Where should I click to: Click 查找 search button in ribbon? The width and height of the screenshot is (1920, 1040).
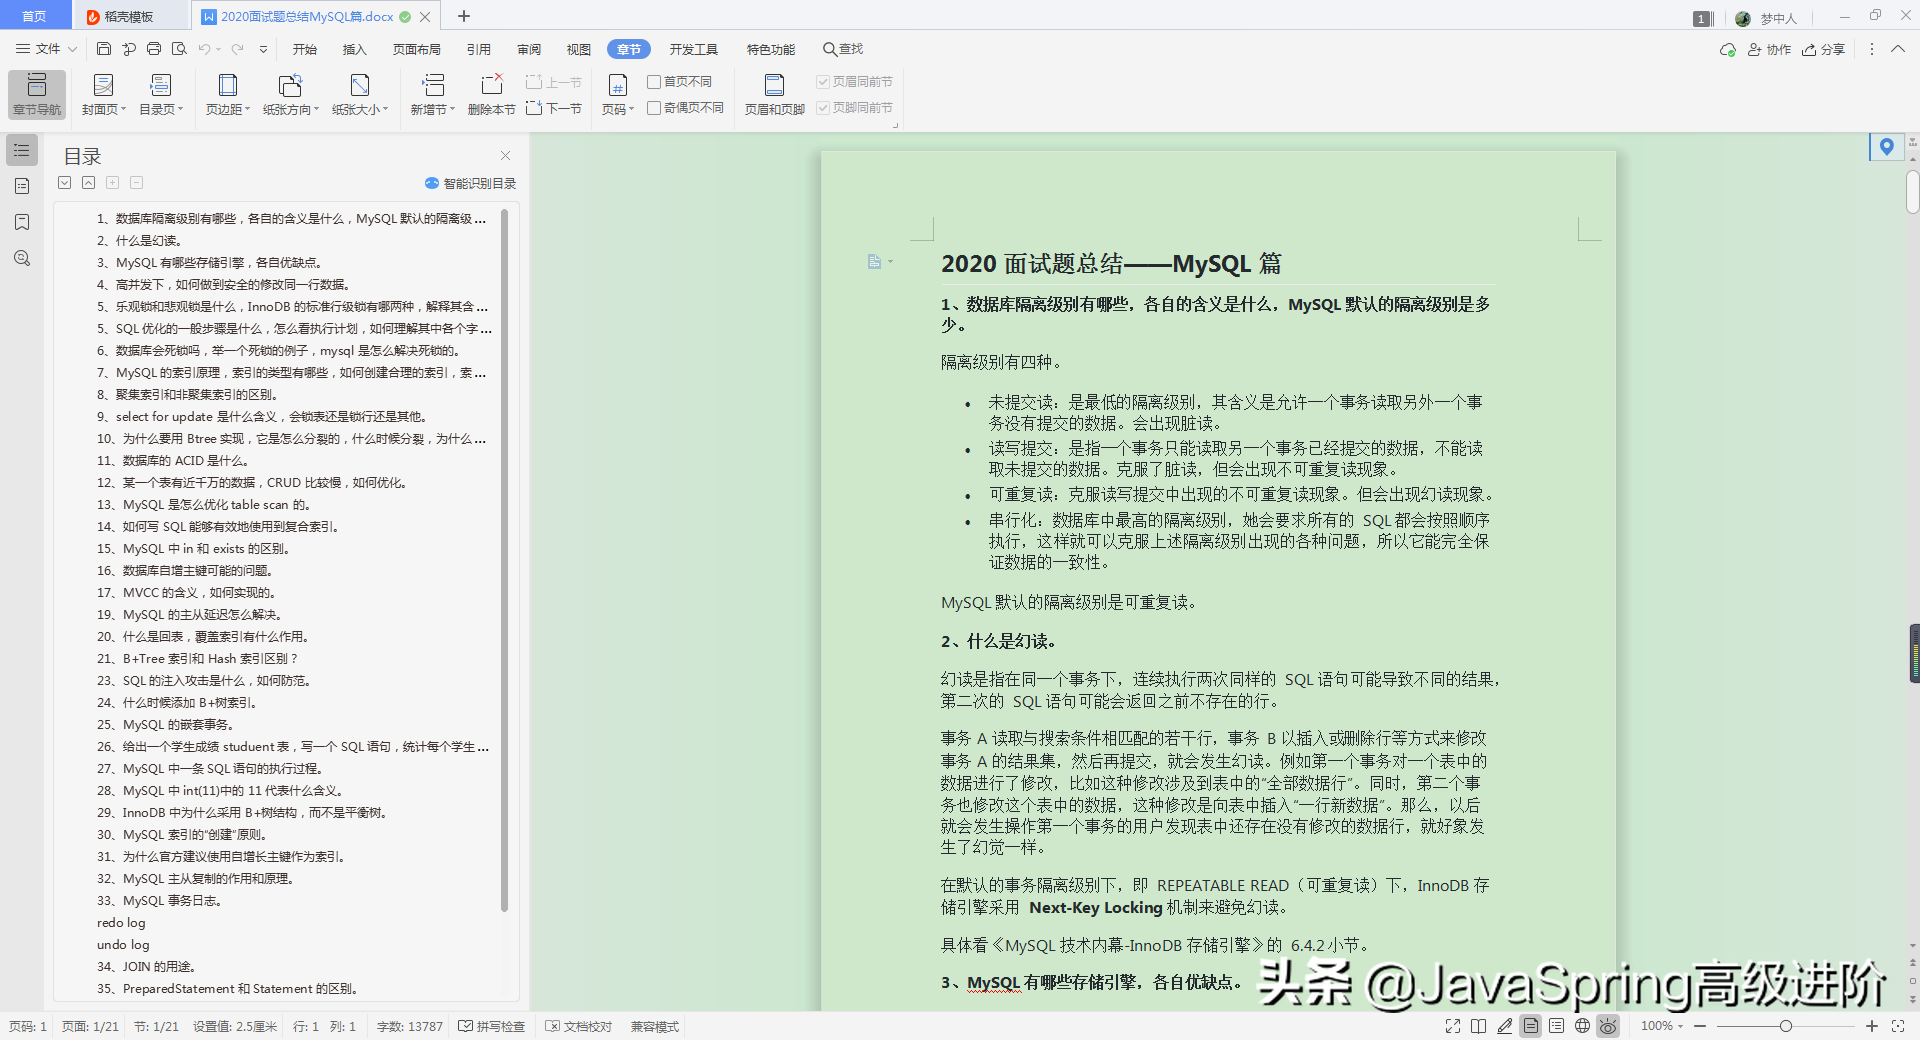pos(843,49)
